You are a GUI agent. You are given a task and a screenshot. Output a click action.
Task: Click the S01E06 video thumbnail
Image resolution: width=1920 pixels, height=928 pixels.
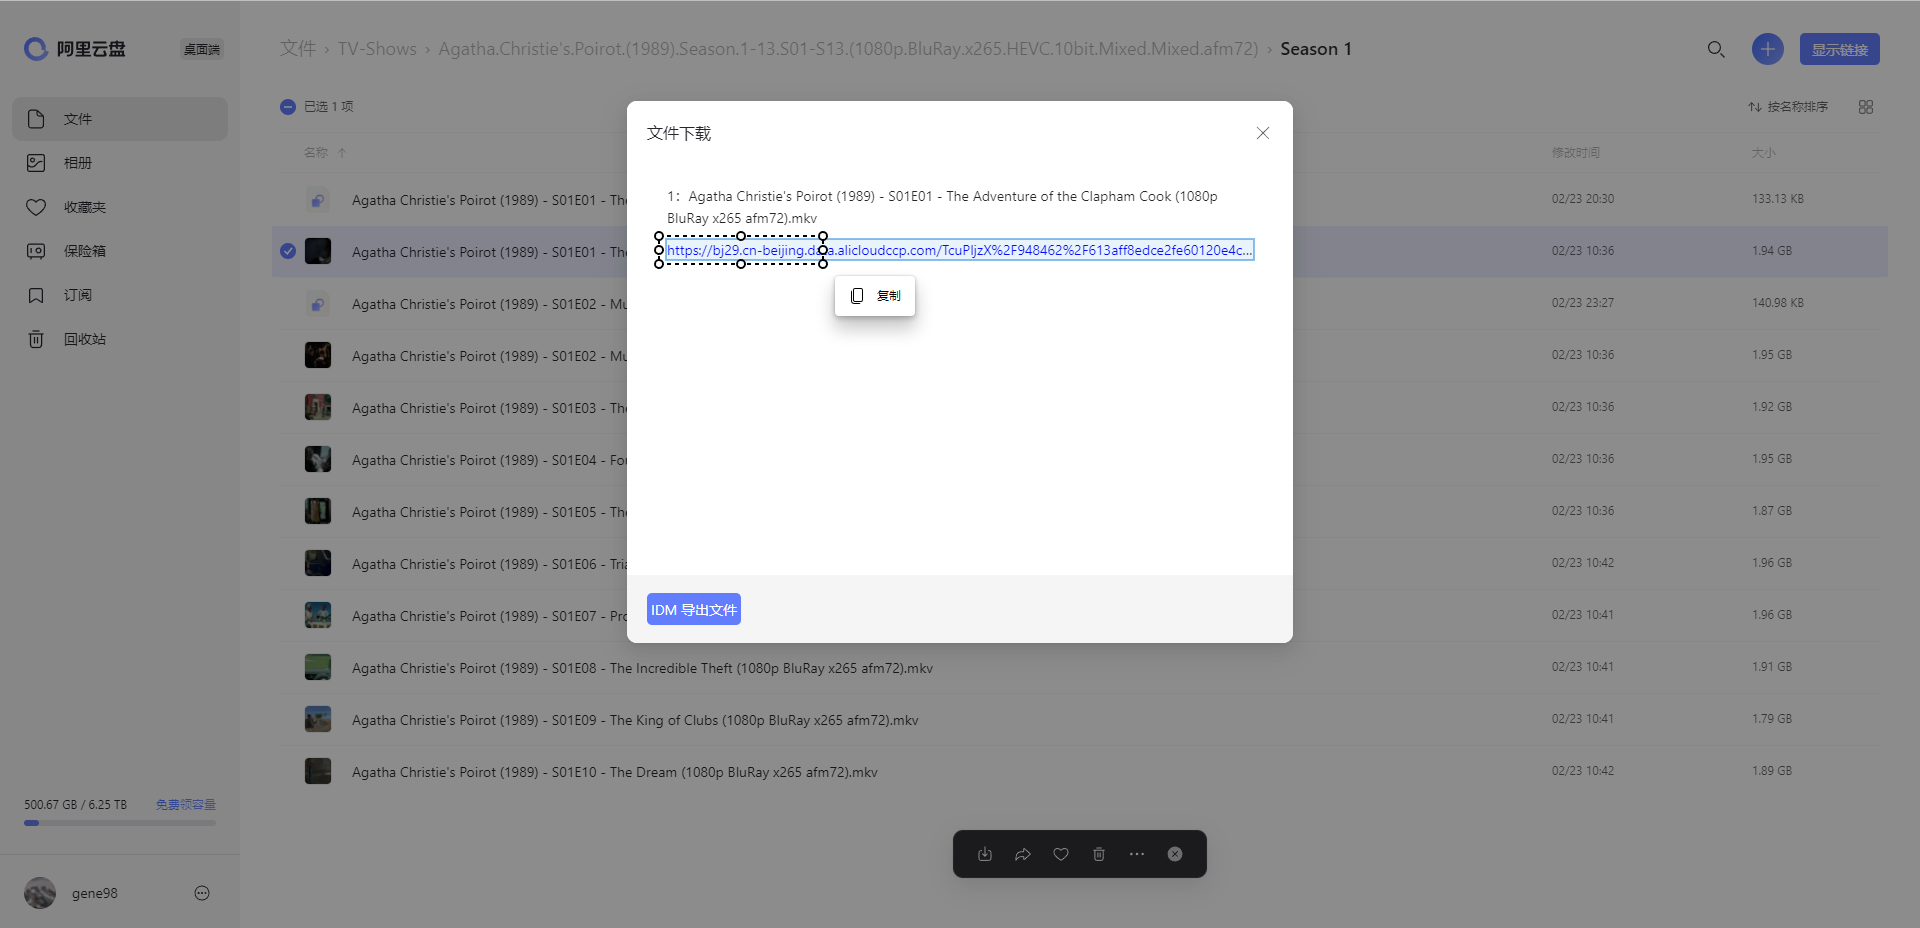pos(318,563)
